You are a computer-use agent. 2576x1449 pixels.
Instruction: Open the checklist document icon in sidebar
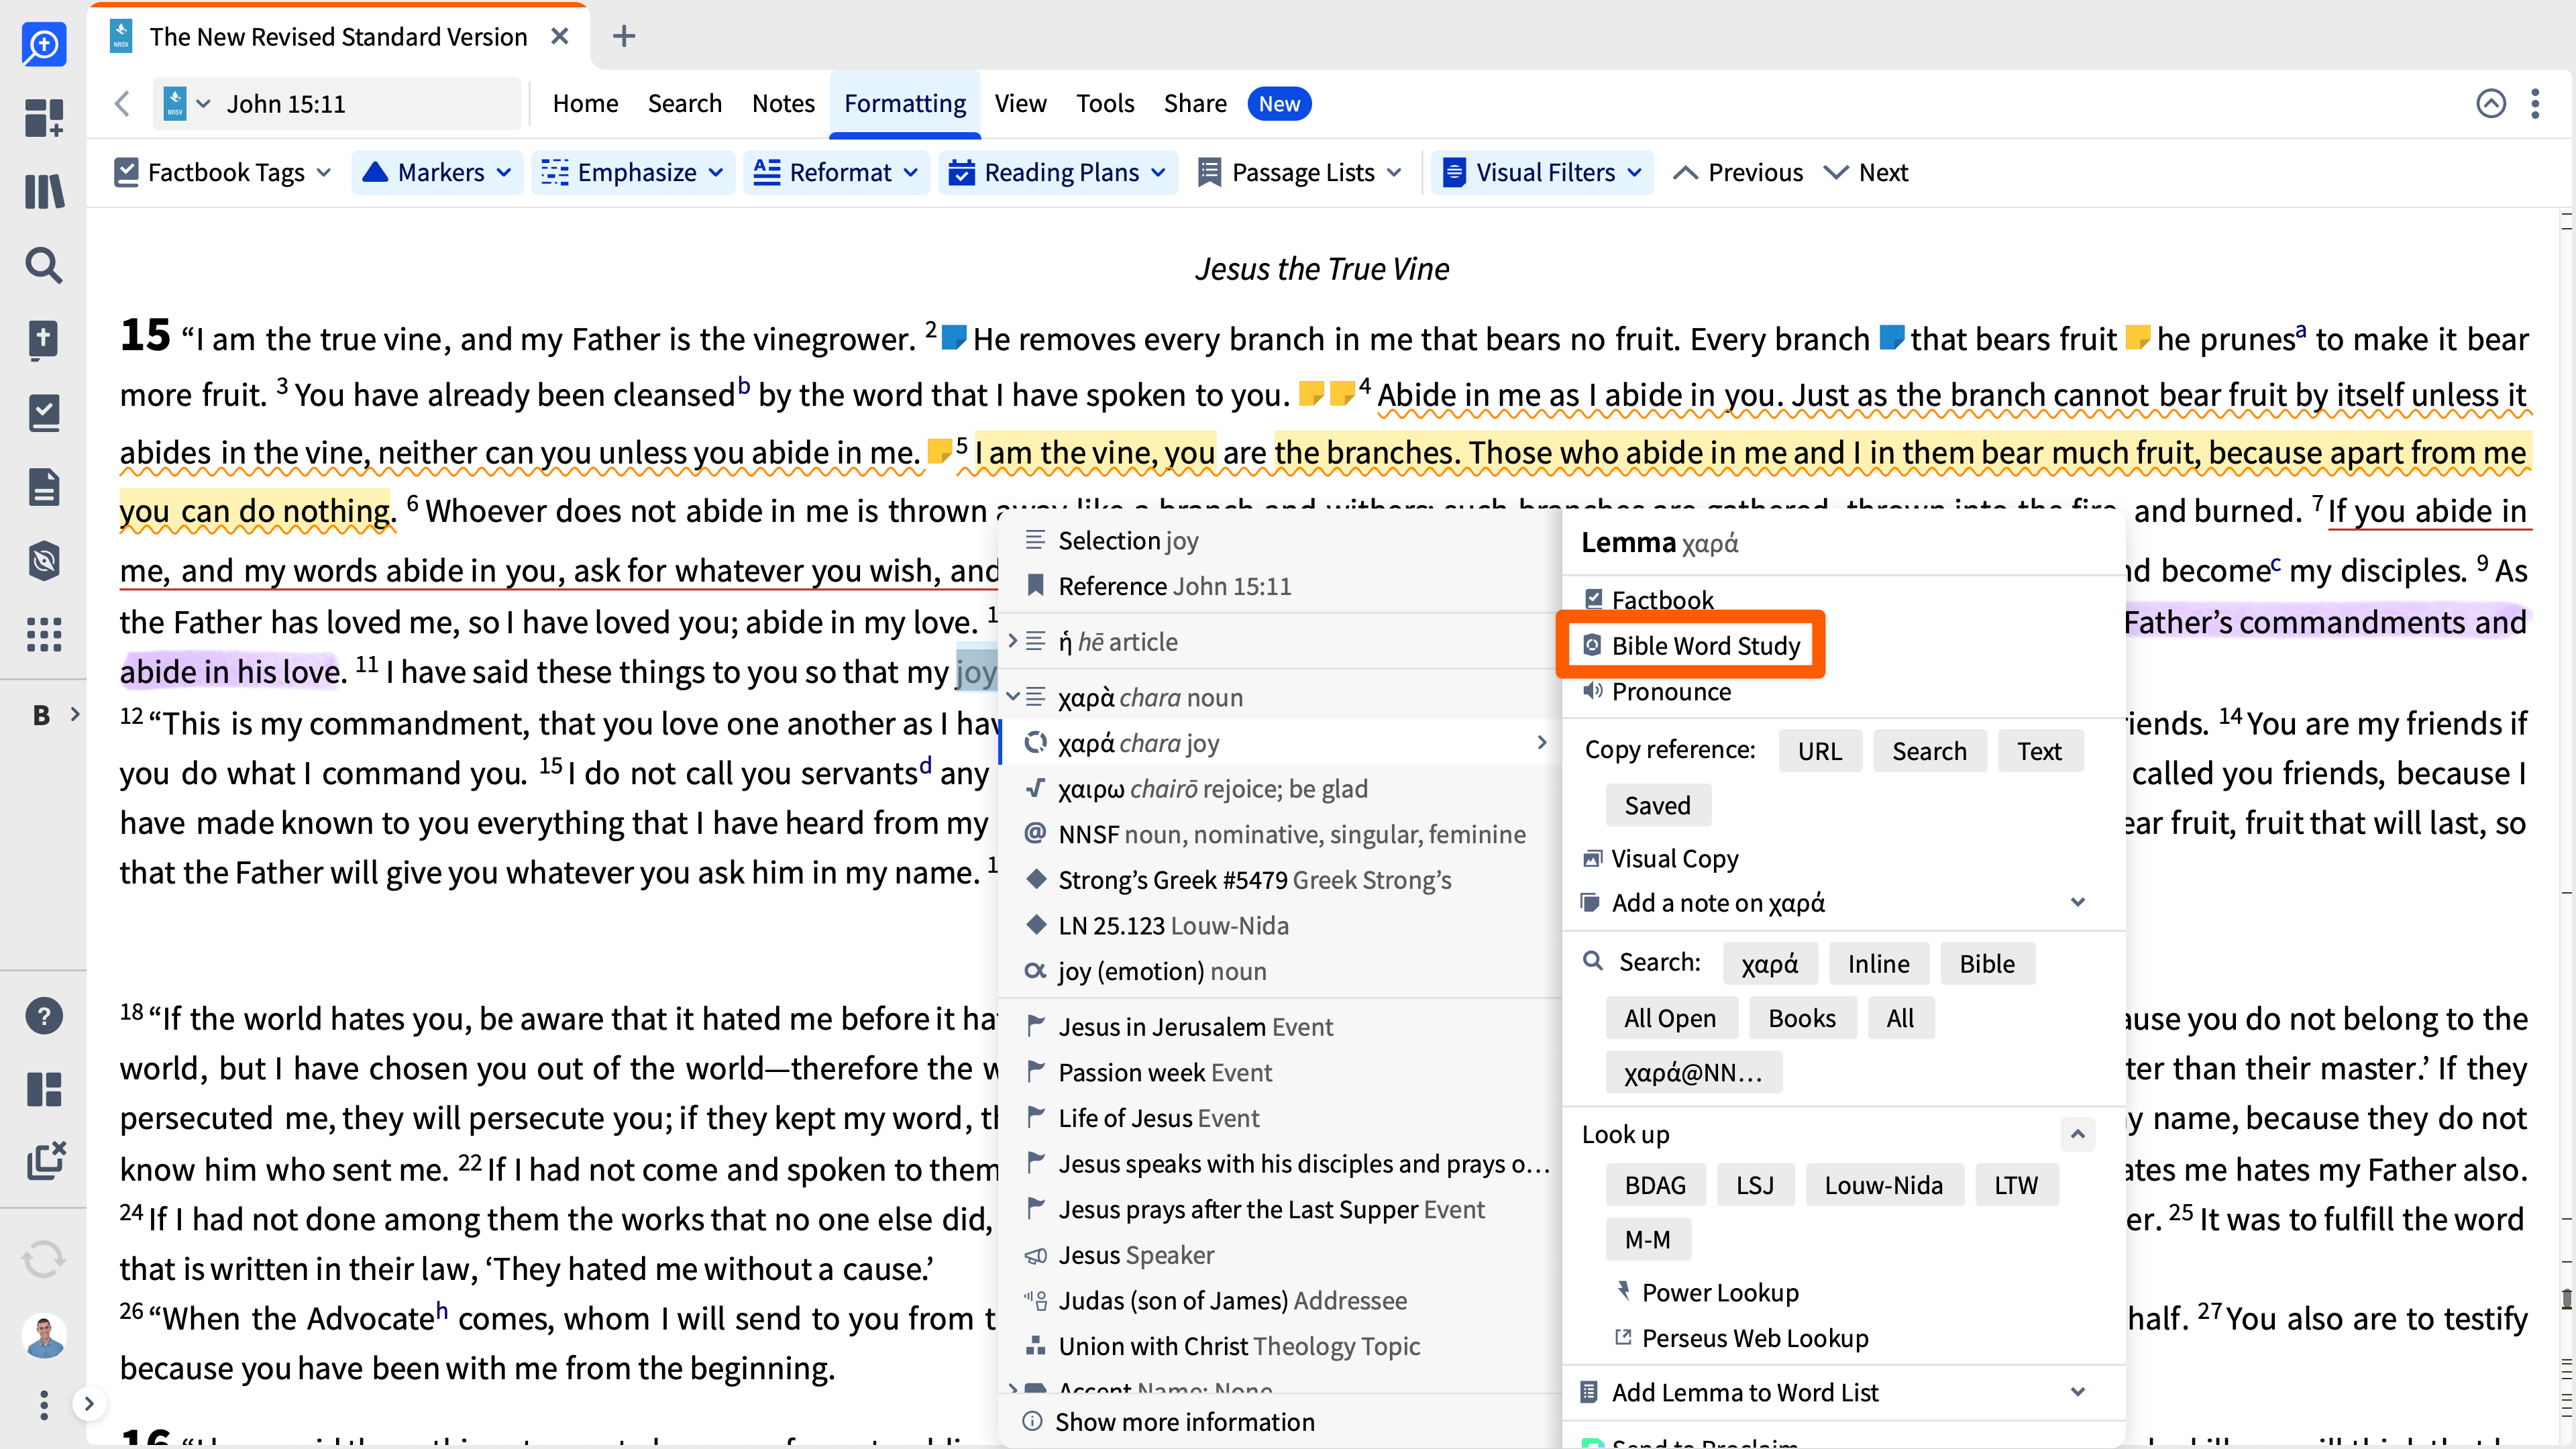(44, 413)
